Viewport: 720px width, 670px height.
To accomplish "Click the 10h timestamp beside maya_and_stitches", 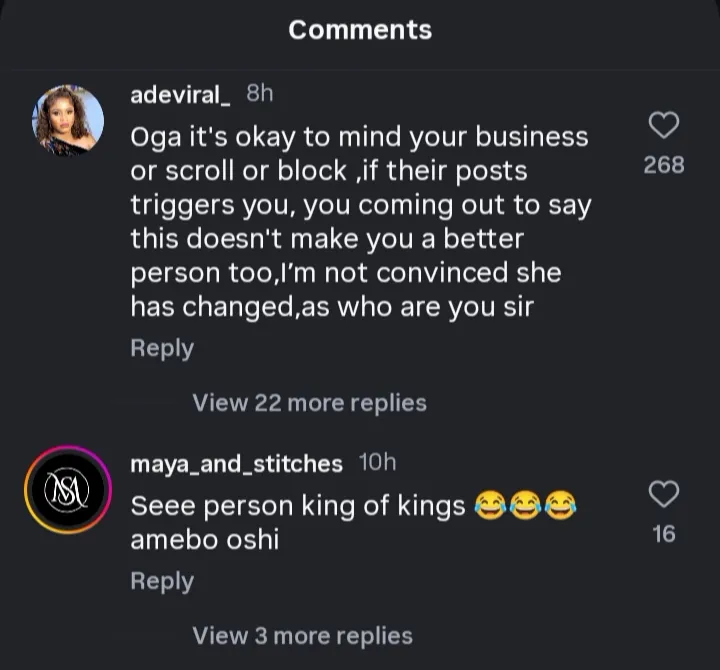I will [x=377, y=462].
